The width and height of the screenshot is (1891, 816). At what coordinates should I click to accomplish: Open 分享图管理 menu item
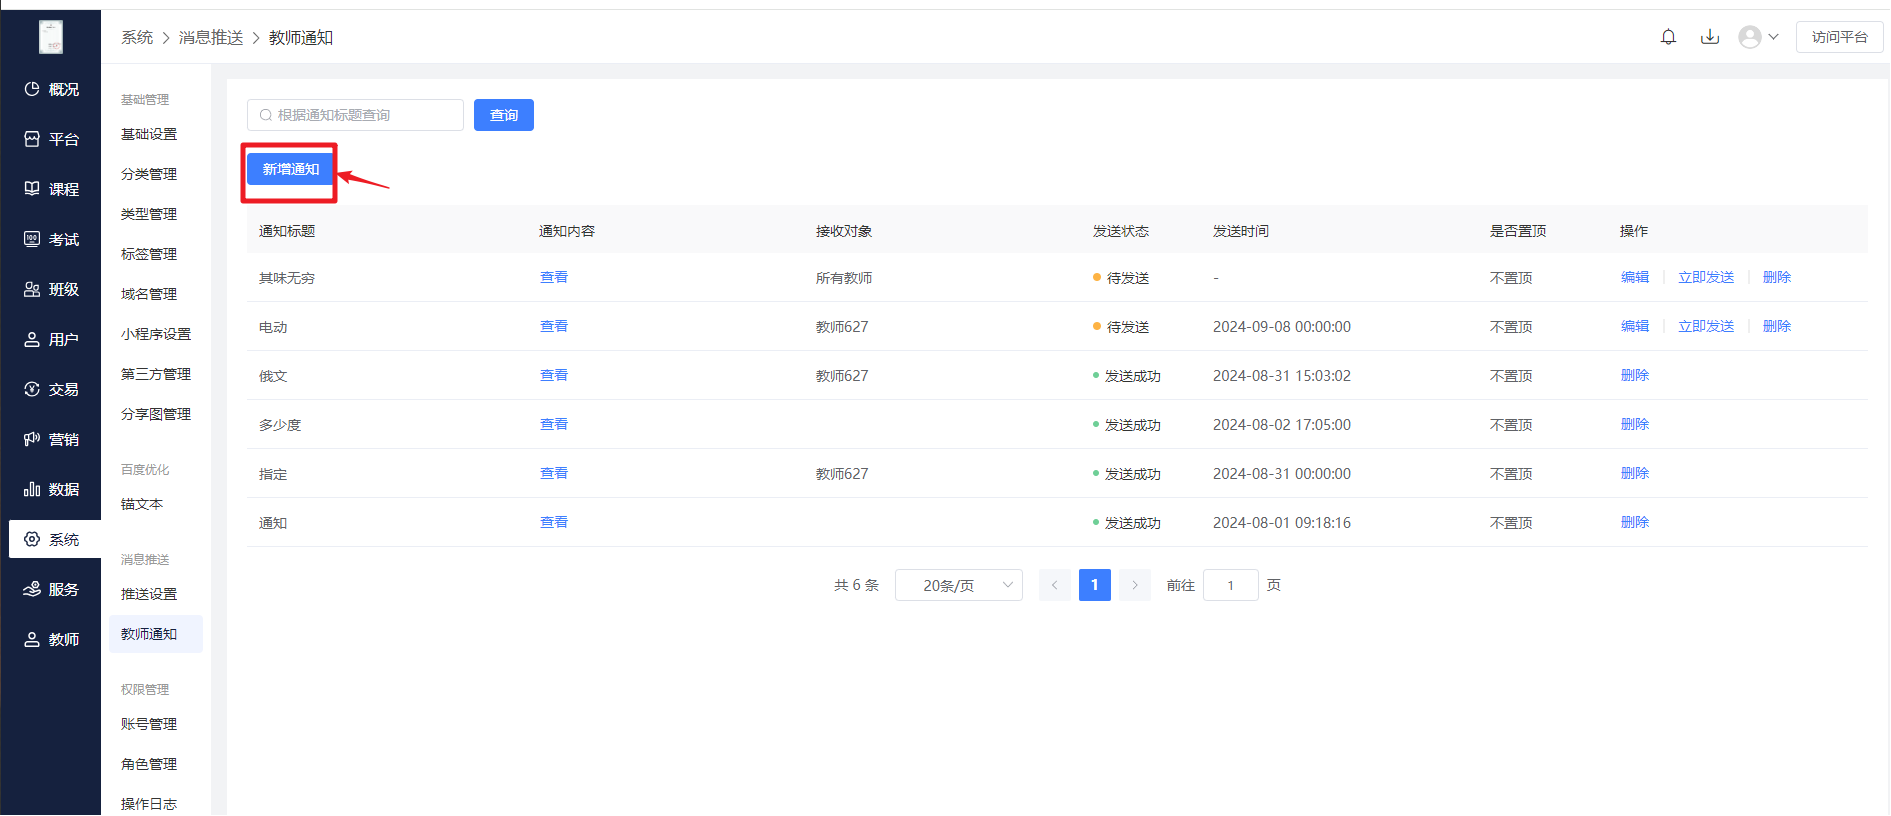coord(156,414)
